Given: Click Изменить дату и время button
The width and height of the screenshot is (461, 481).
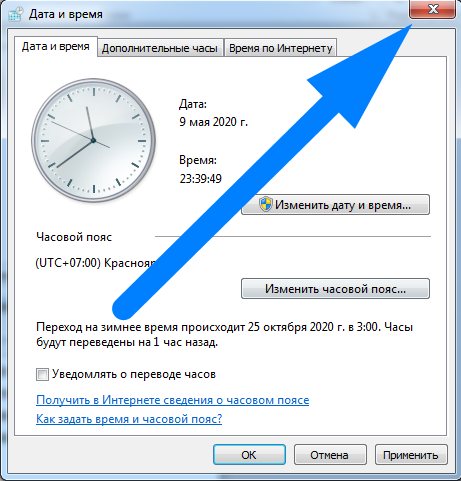Looking at the screenshot, I should click(x=335, y=204).
